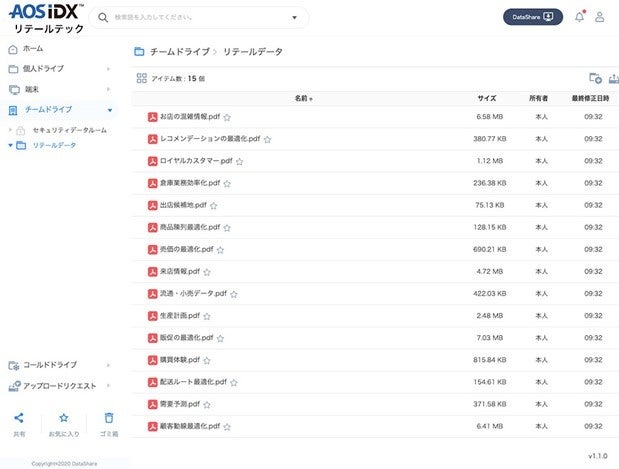
Task: Click PDF icon of ロイヤルカスタマー.pdf
Action: click(152, 161)
